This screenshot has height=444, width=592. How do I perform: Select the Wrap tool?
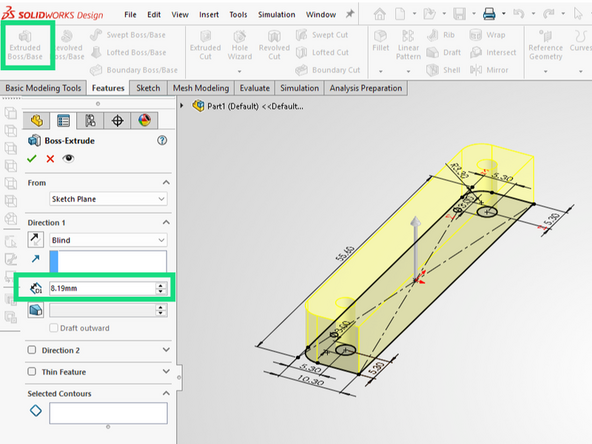pos(487,35)
